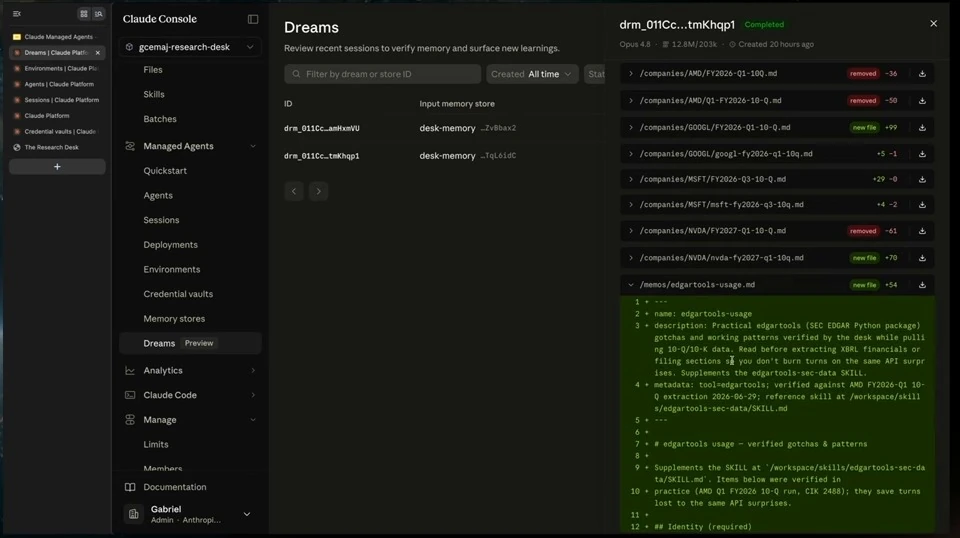Download /companies/MSFT/msft-fy2026-q3-10q.md file
Viewport: 960px width, 538px height.
point(922,204)
